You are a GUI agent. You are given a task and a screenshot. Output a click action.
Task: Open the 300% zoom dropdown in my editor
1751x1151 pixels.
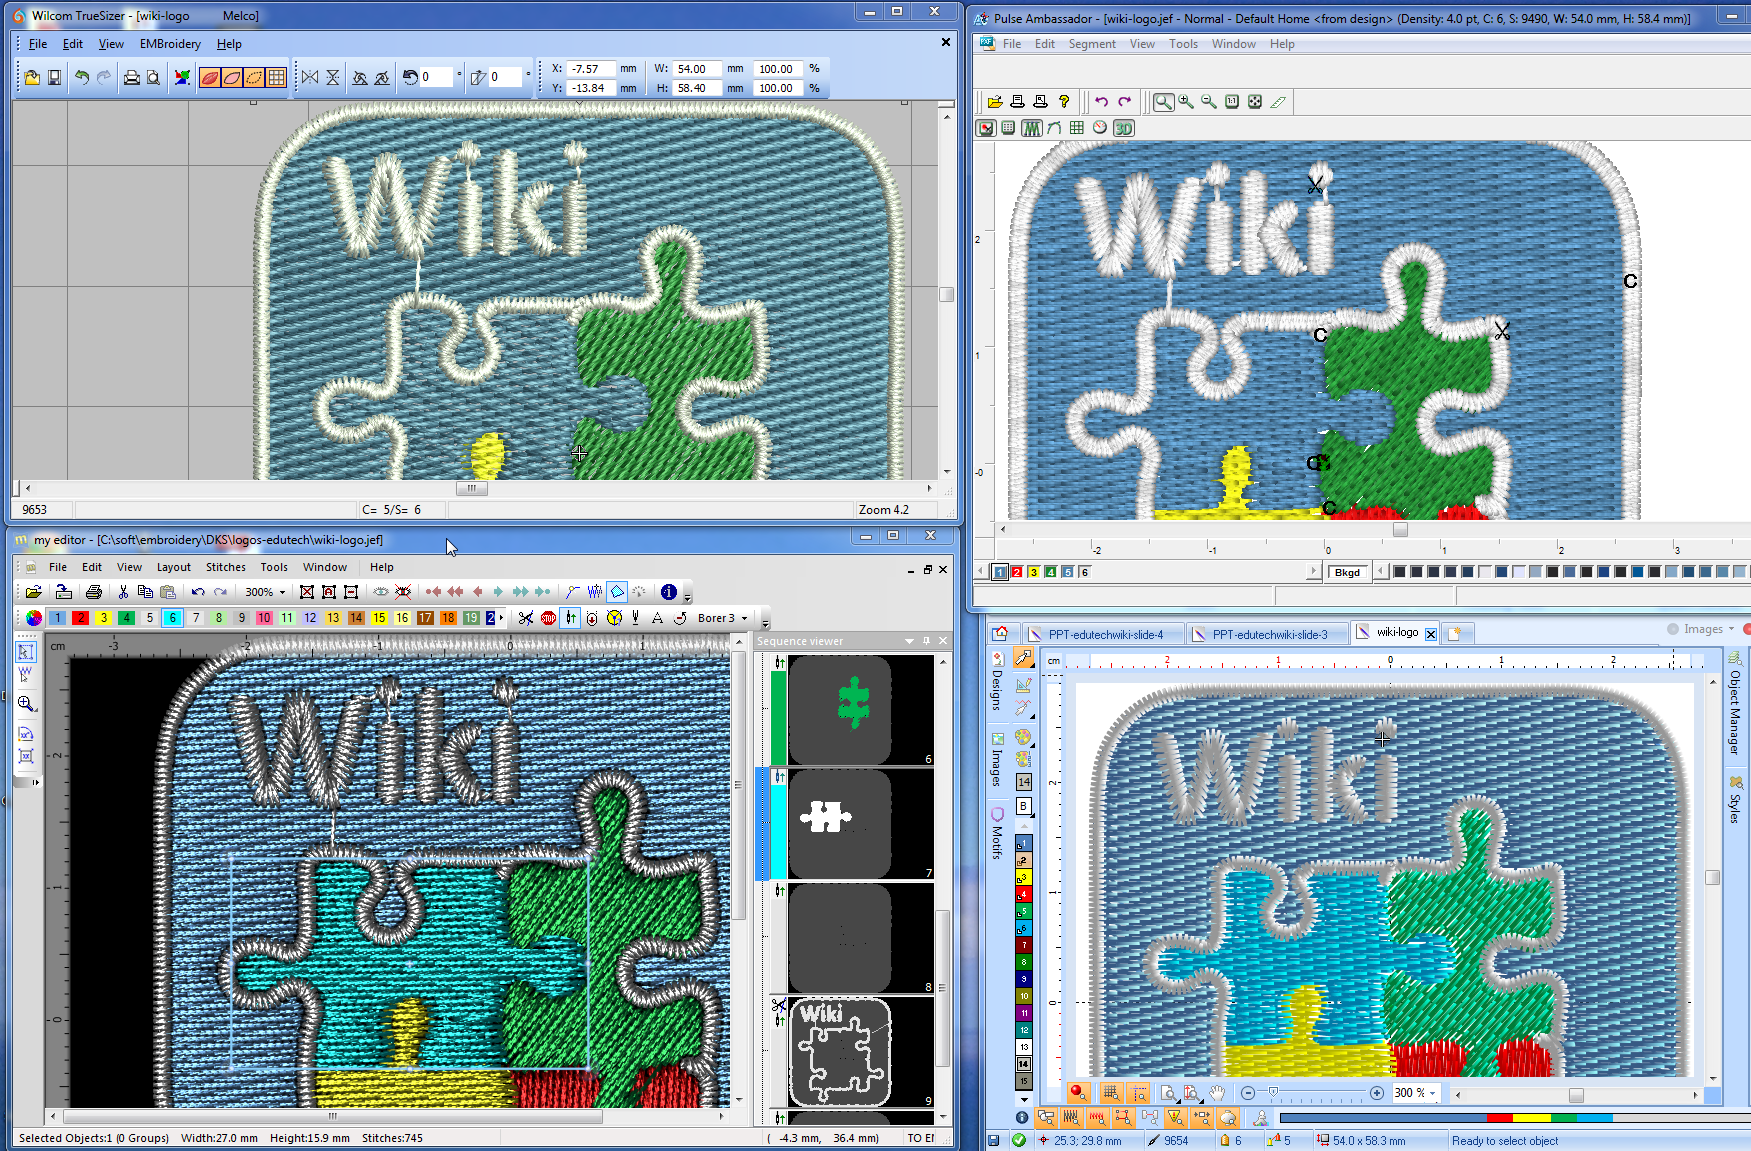pos(282,592)
